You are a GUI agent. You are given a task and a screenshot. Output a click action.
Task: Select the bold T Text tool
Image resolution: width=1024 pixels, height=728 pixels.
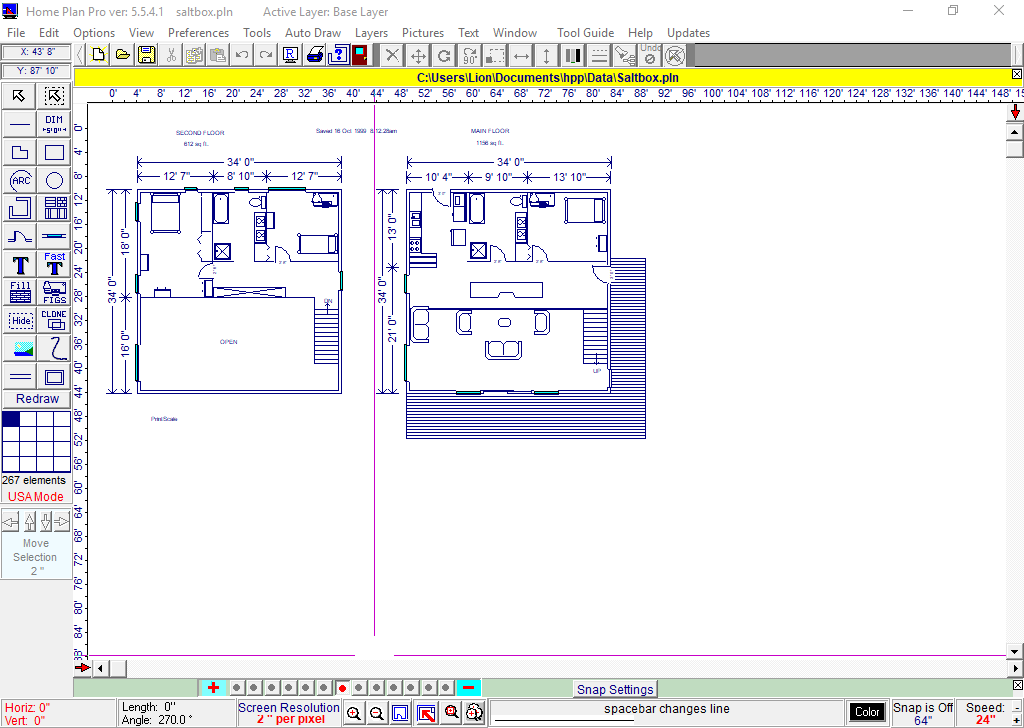(20, 265)
